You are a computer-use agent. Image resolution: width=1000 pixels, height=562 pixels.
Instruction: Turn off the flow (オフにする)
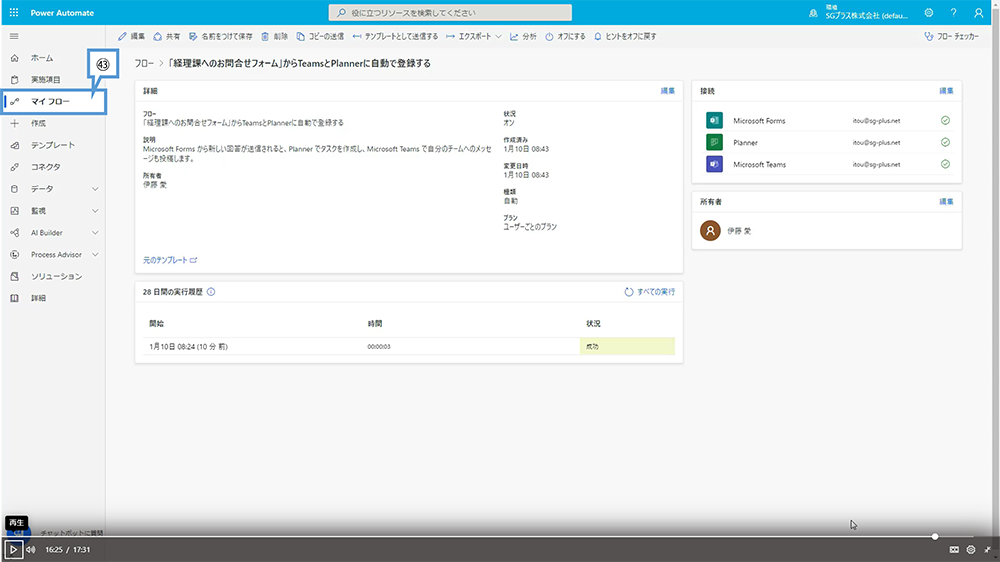565,36
